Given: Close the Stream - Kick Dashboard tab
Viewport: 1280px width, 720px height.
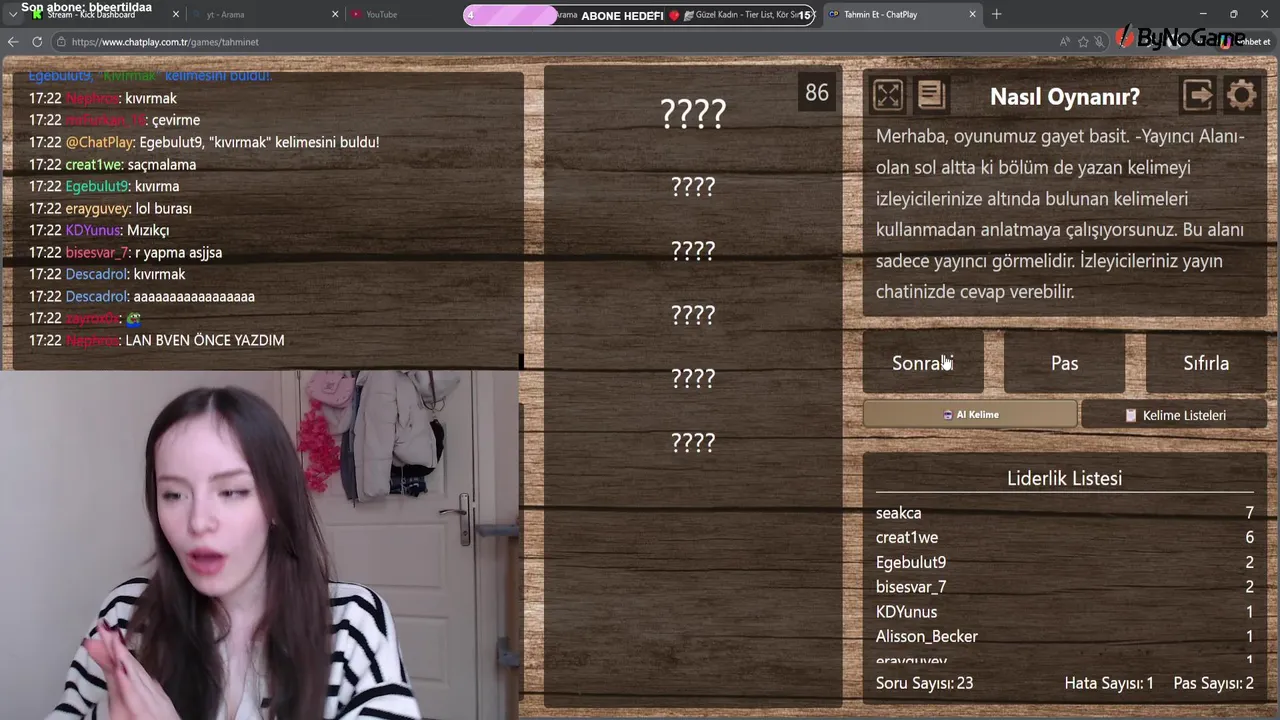Looking at the screenshot, I should [176, 14].
